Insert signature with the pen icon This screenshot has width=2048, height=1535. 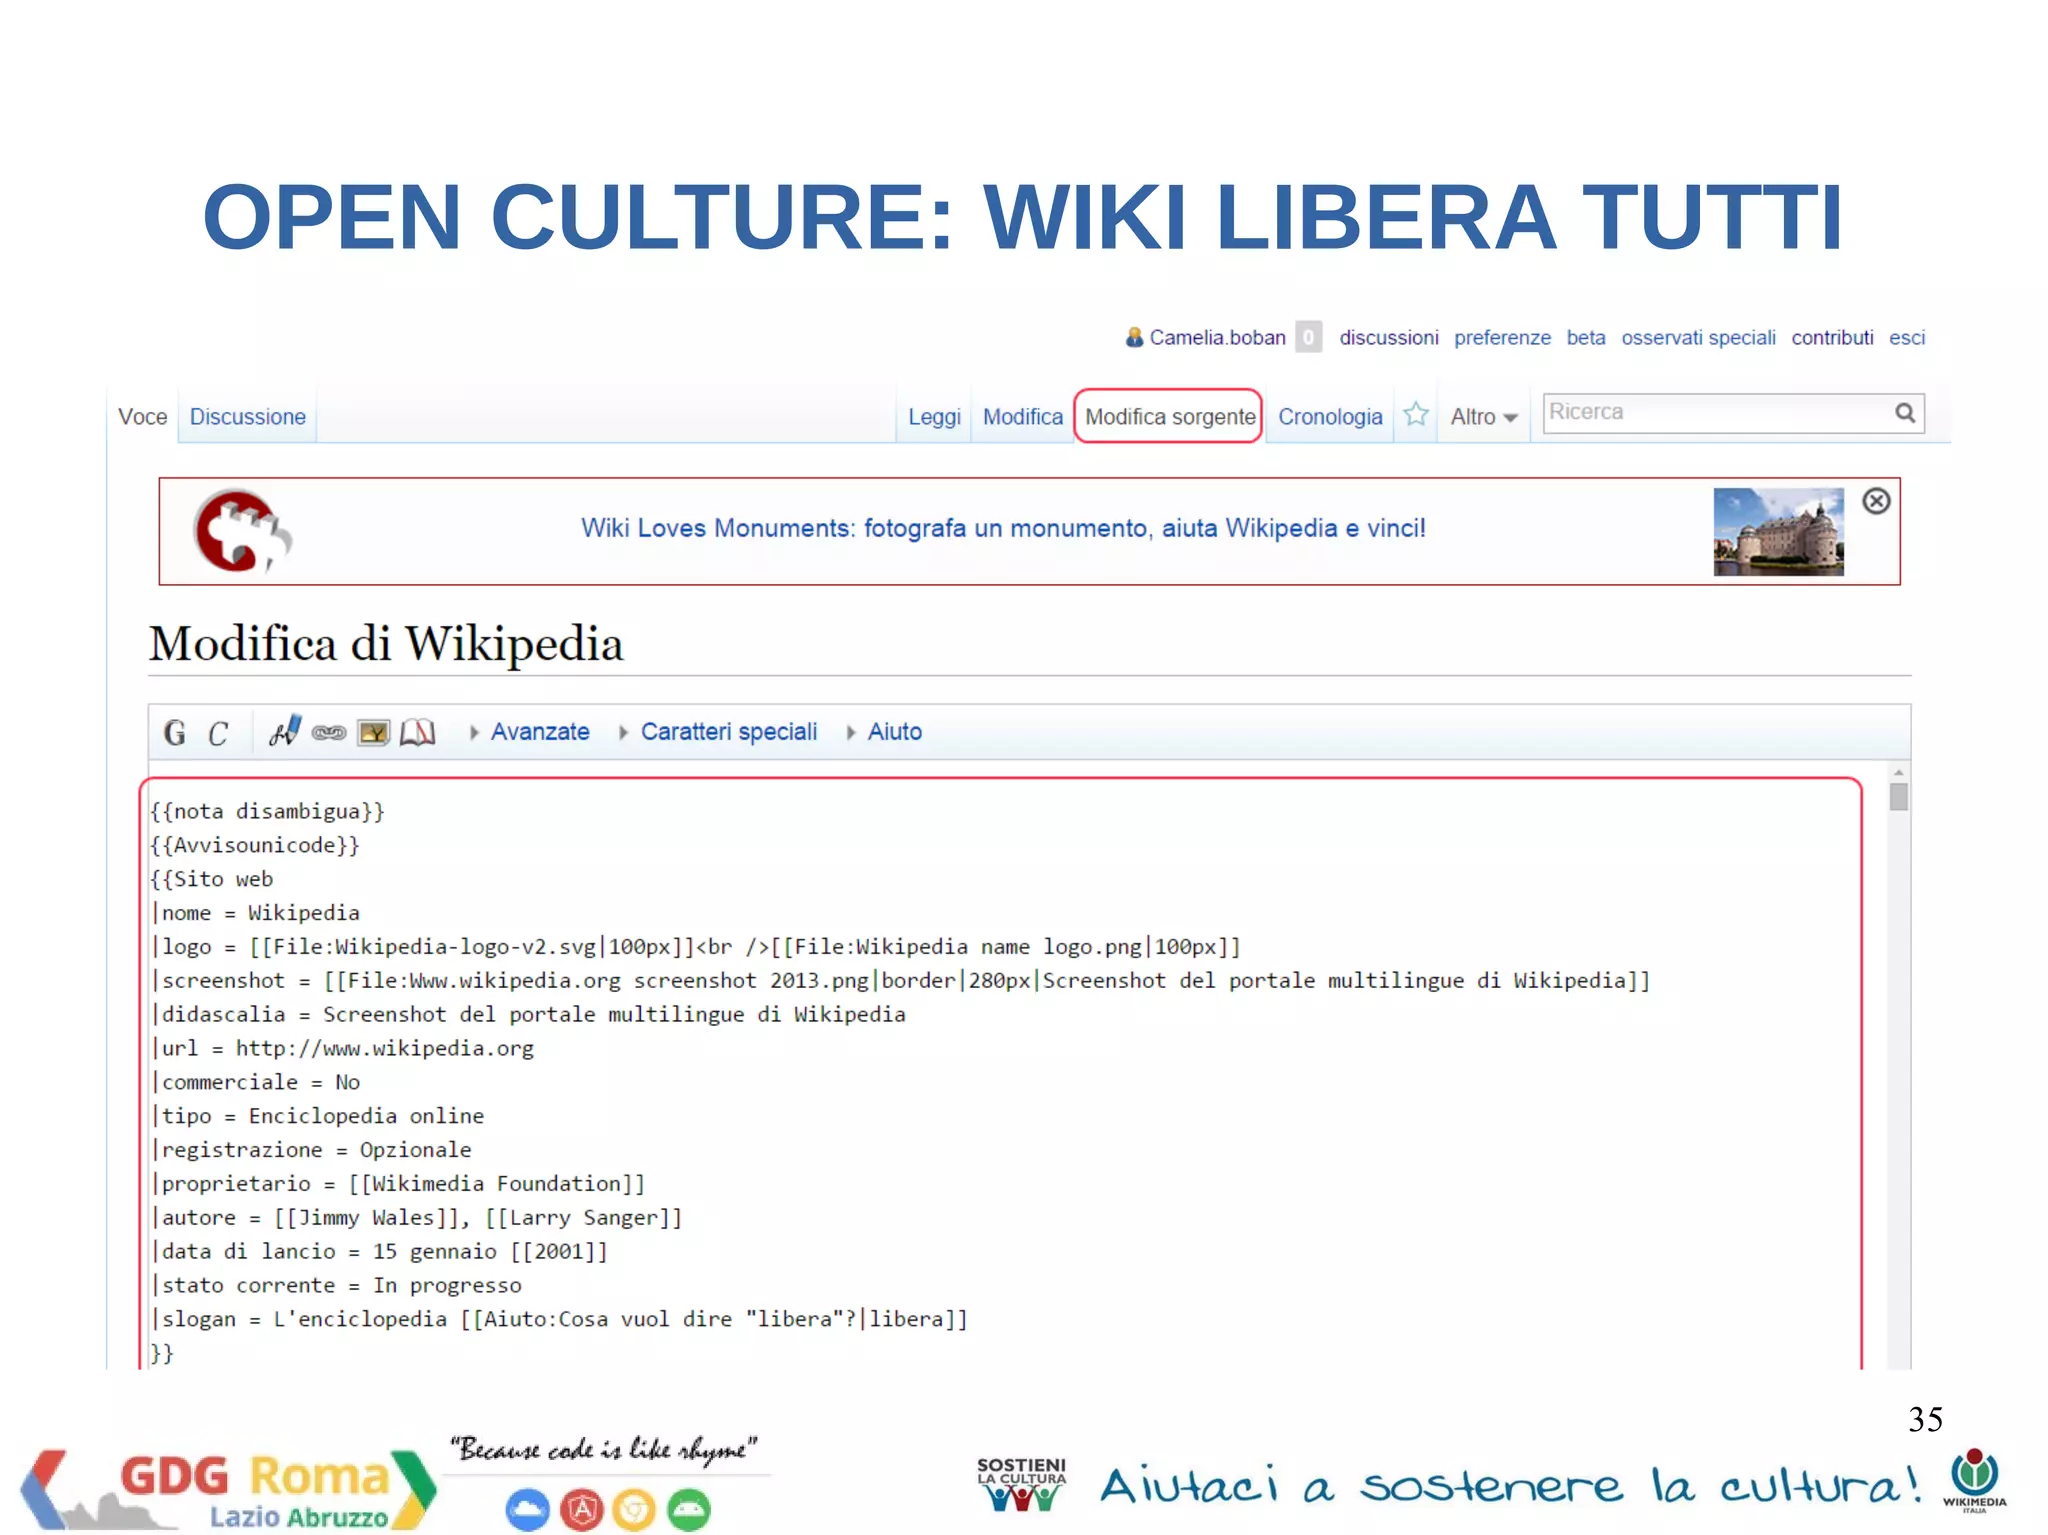[285, 731]
